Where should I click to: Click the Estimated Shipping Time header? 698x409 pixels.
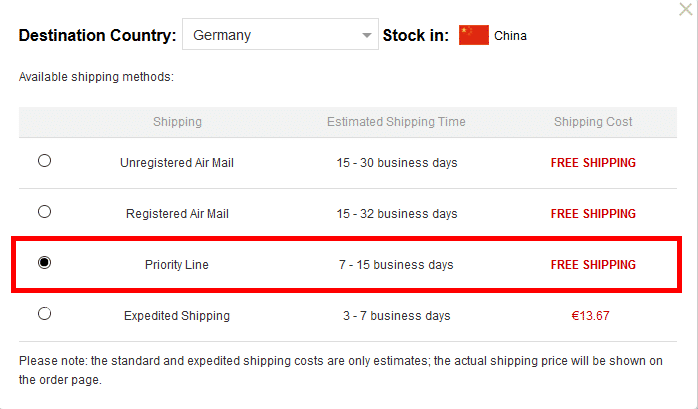tap(396, 122)
